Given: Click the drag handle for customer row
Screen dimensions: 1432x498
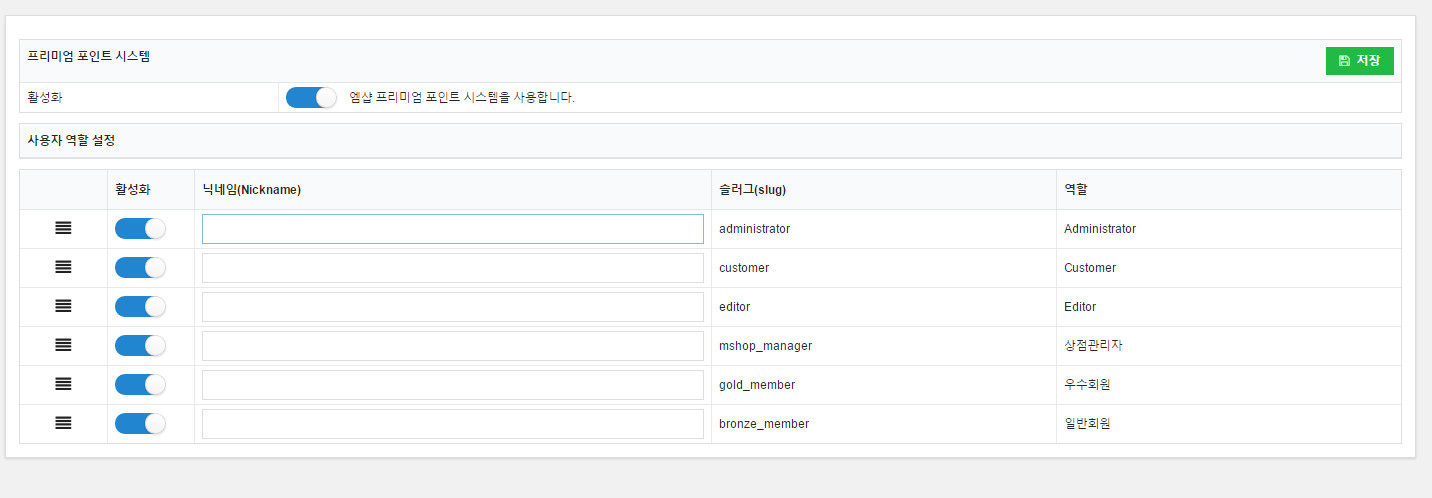Looking at the screenshot, I should pos(63,268).
